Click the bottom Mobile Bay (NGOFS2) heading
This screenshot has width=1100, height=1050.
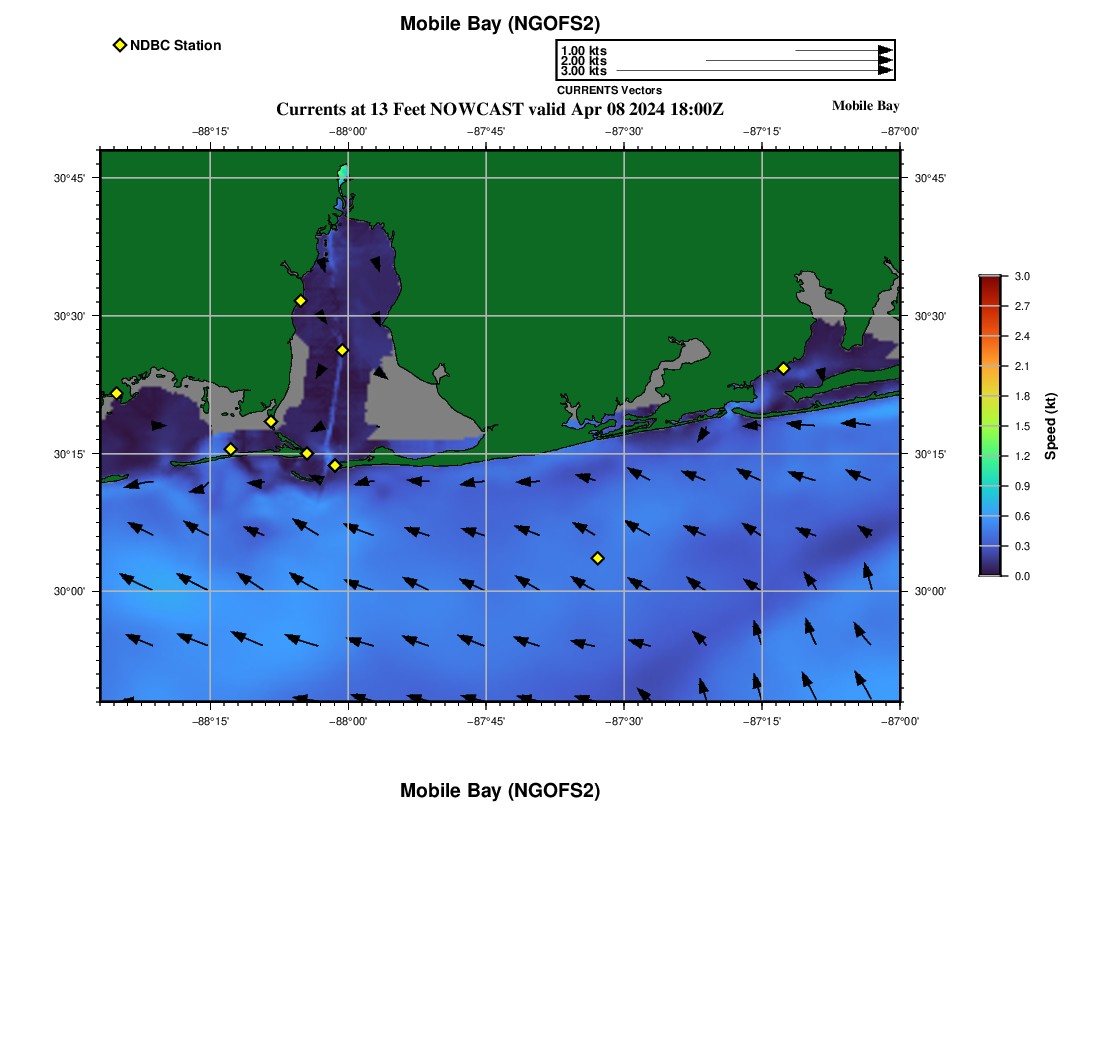(x=500, y=791)
